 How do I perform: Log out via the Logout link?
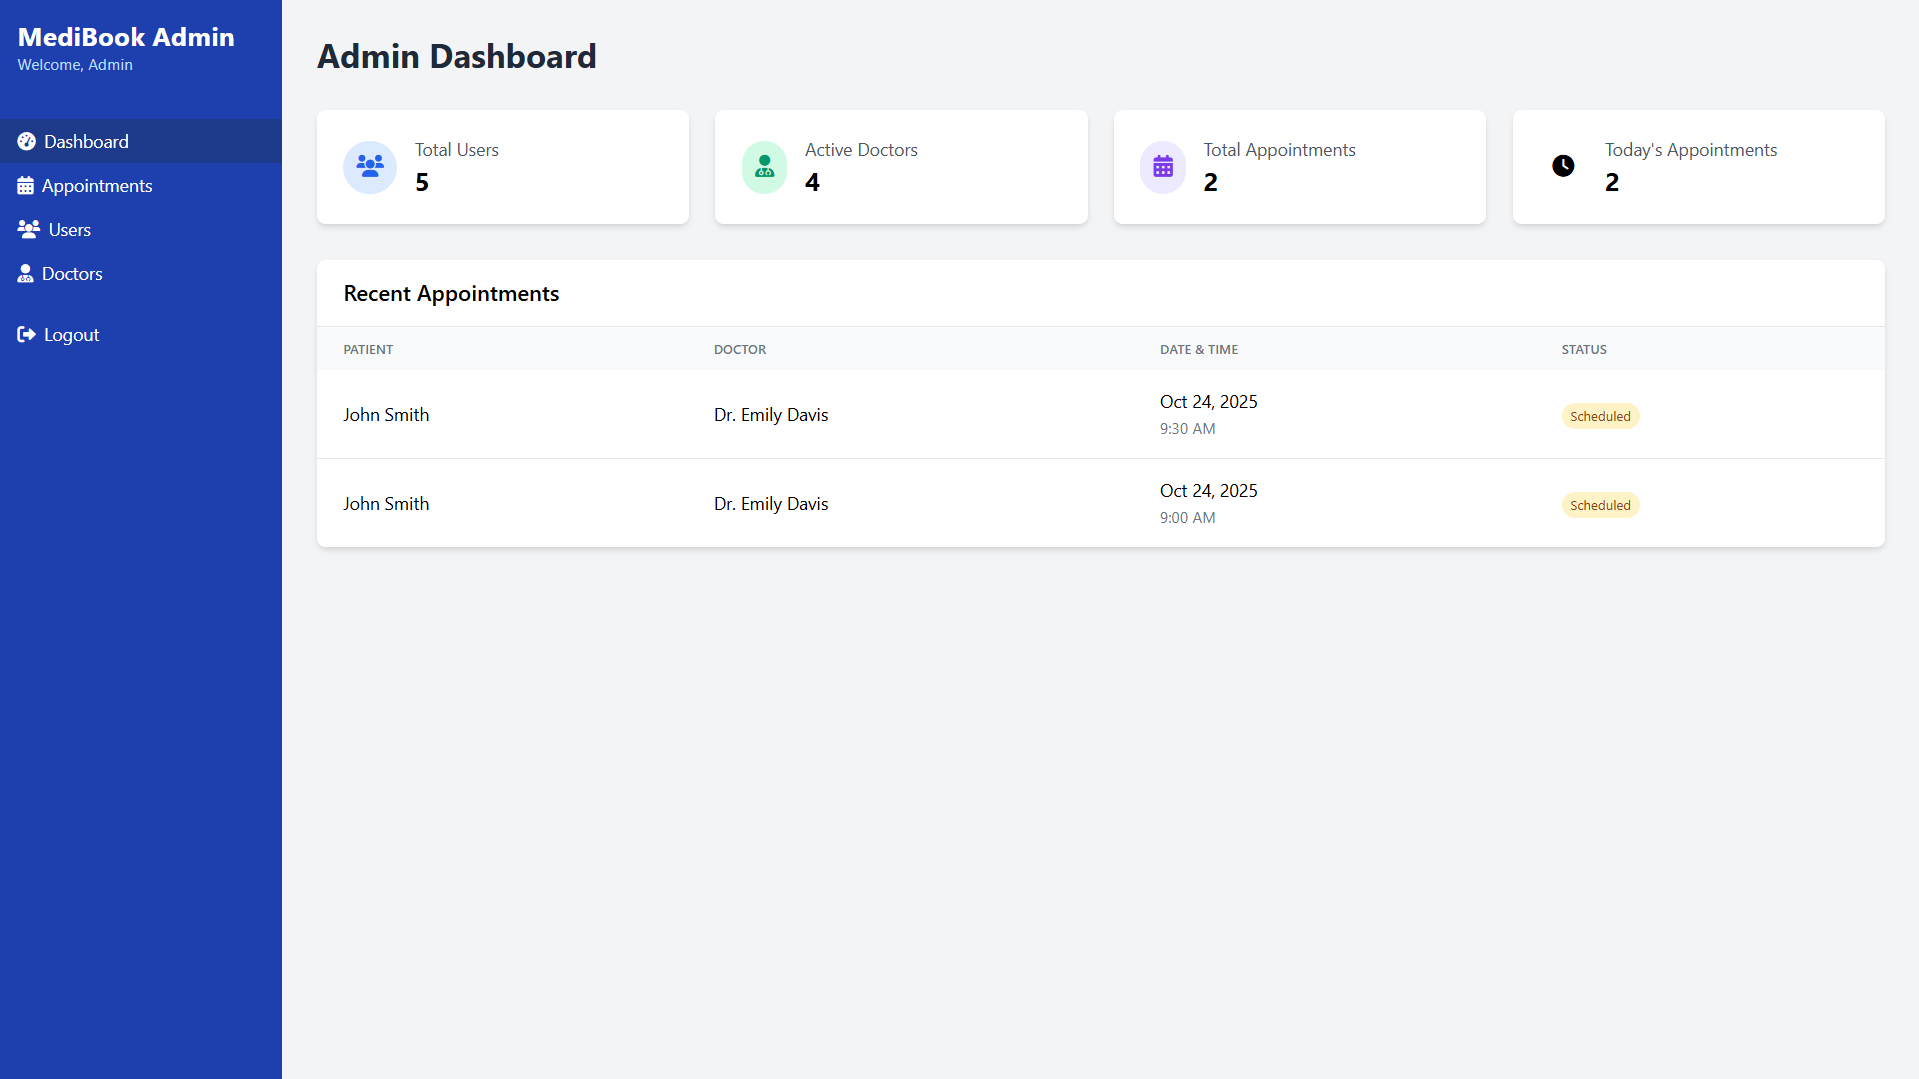[x=71, y=335]
